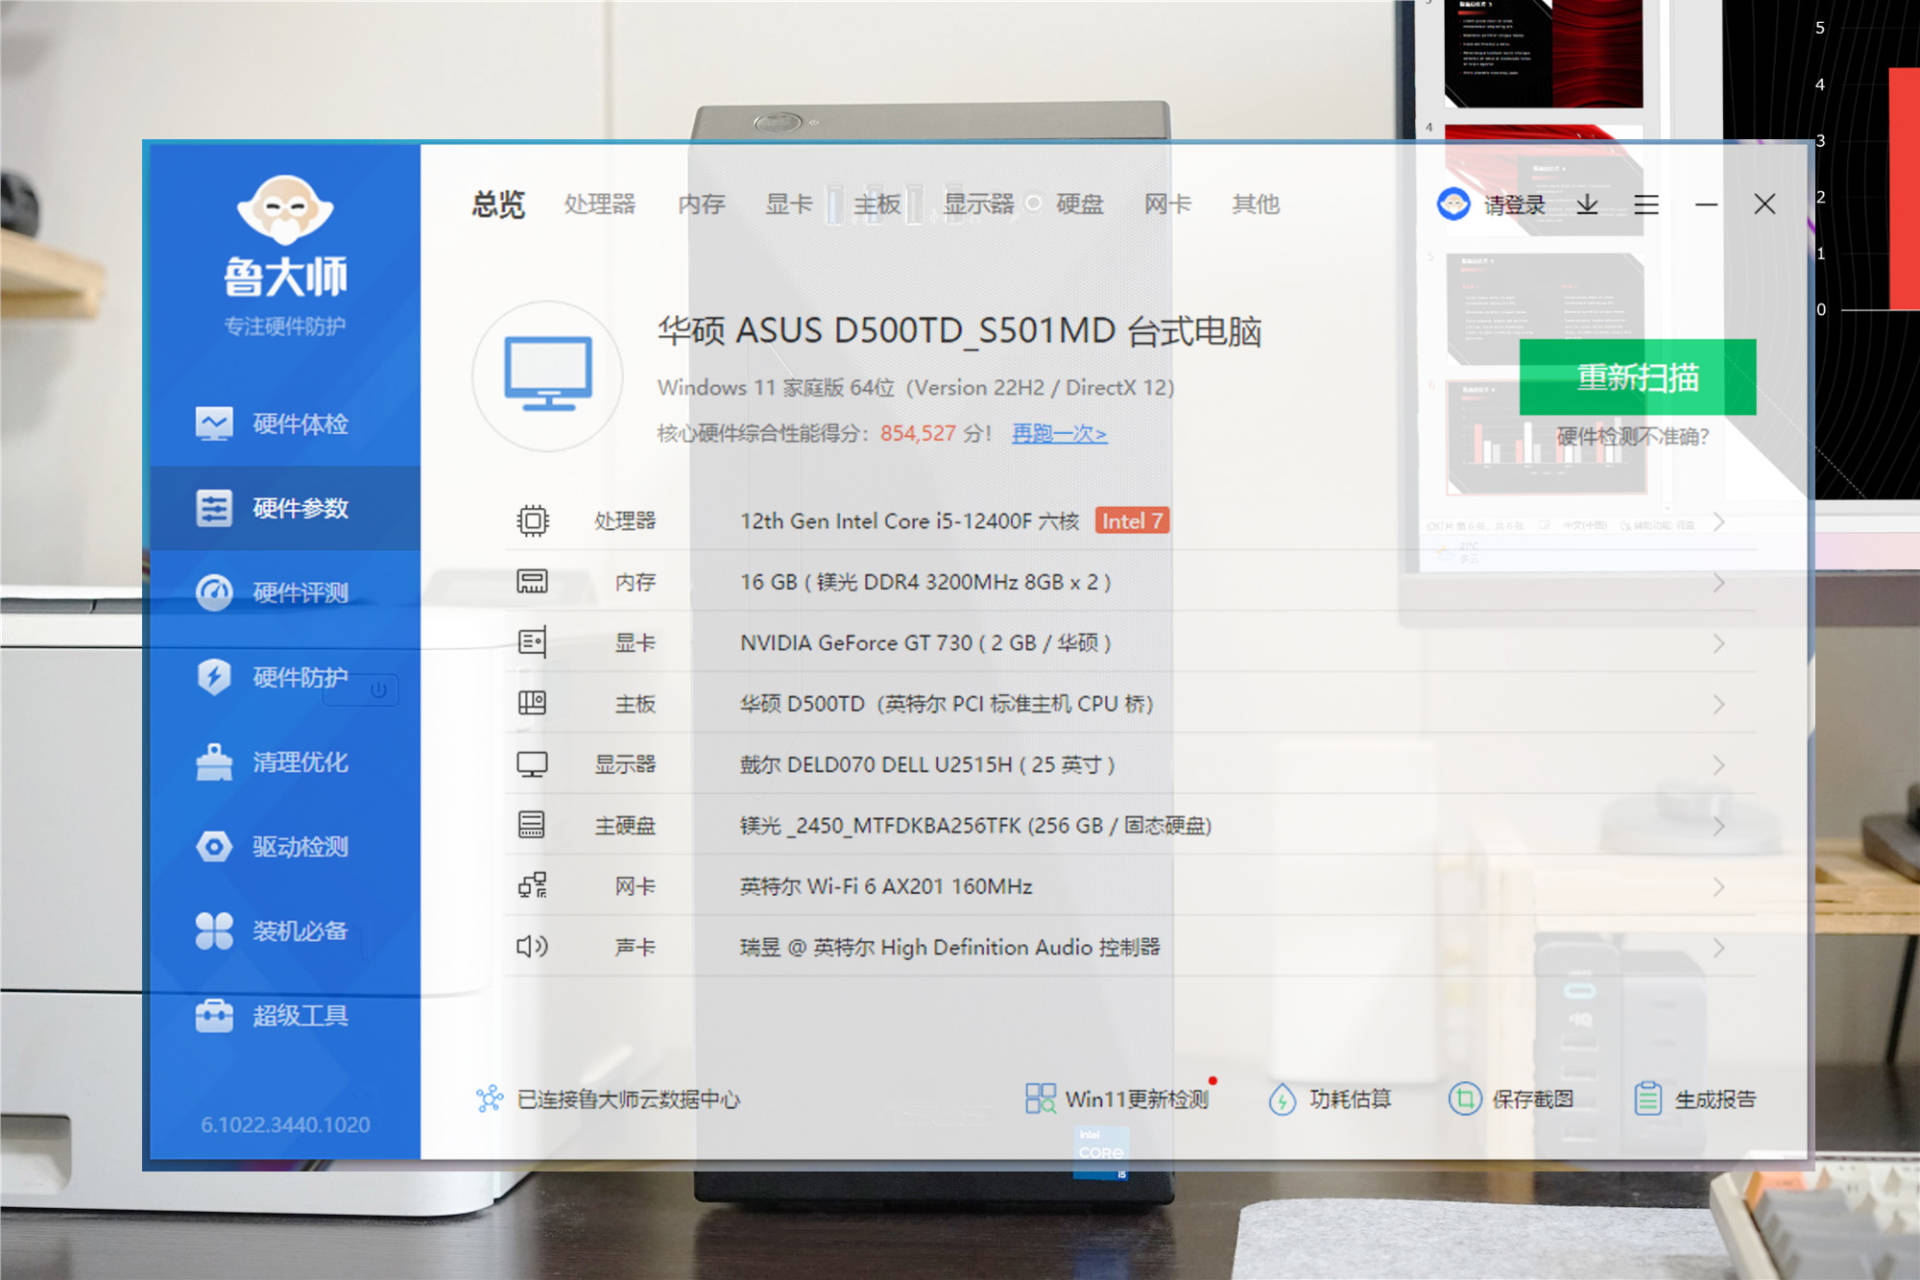Expand the 主硬盘 row chevron
1920x1280 pixels.
click(1719, 827)
